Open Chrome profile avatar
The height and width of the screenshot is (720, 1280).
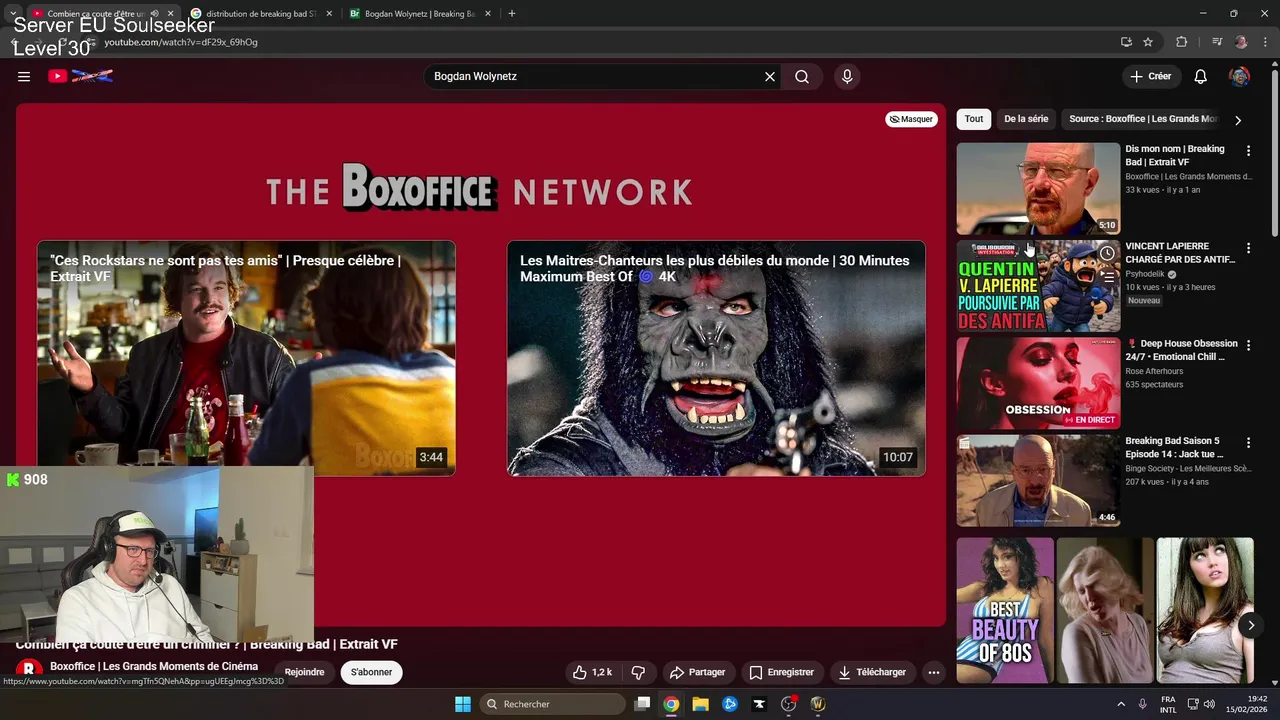coord(1241,42)
